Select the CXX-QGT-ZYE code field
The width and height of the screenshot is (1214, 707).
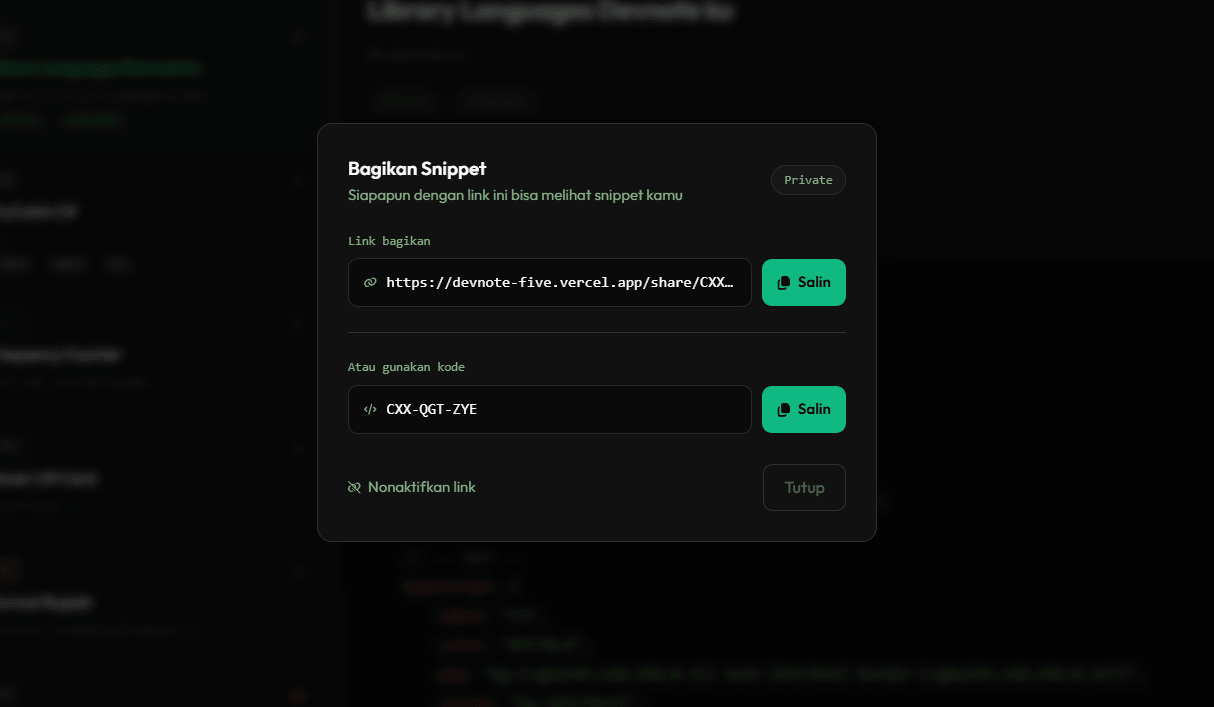[549, 409]
